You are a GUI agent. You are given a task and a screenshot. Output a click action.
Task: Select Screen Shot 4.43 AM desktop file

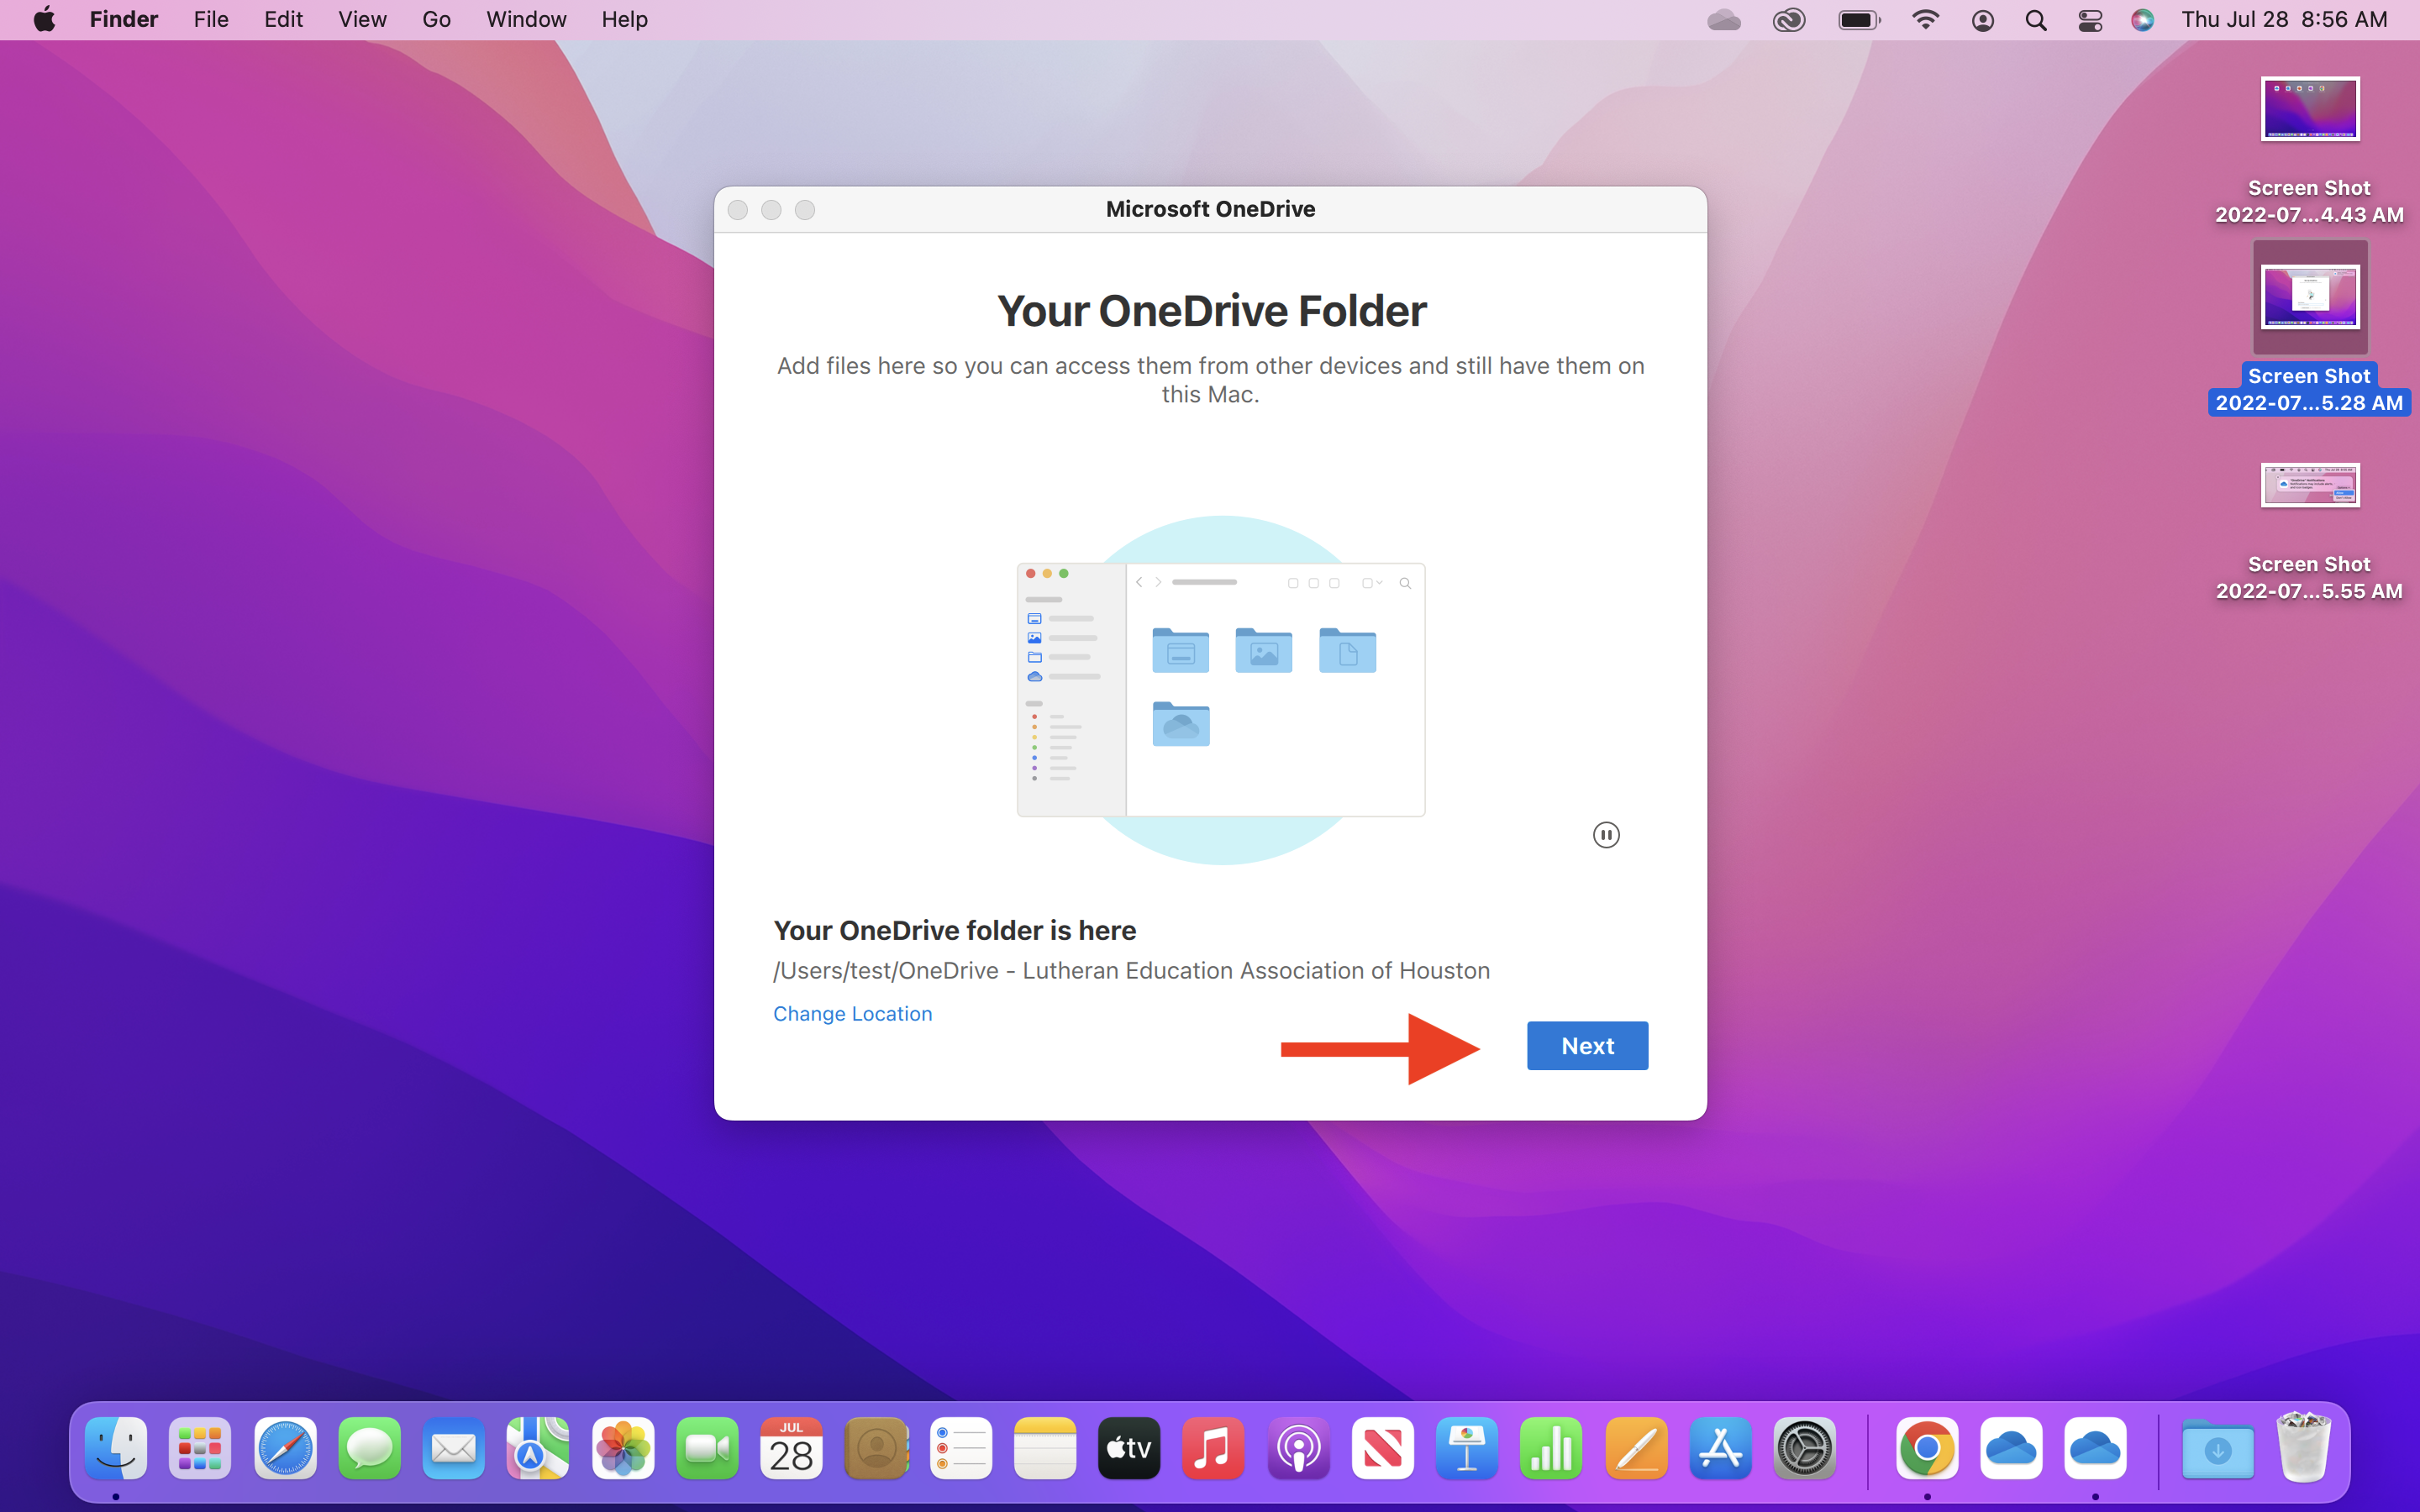click(2309, 150)
